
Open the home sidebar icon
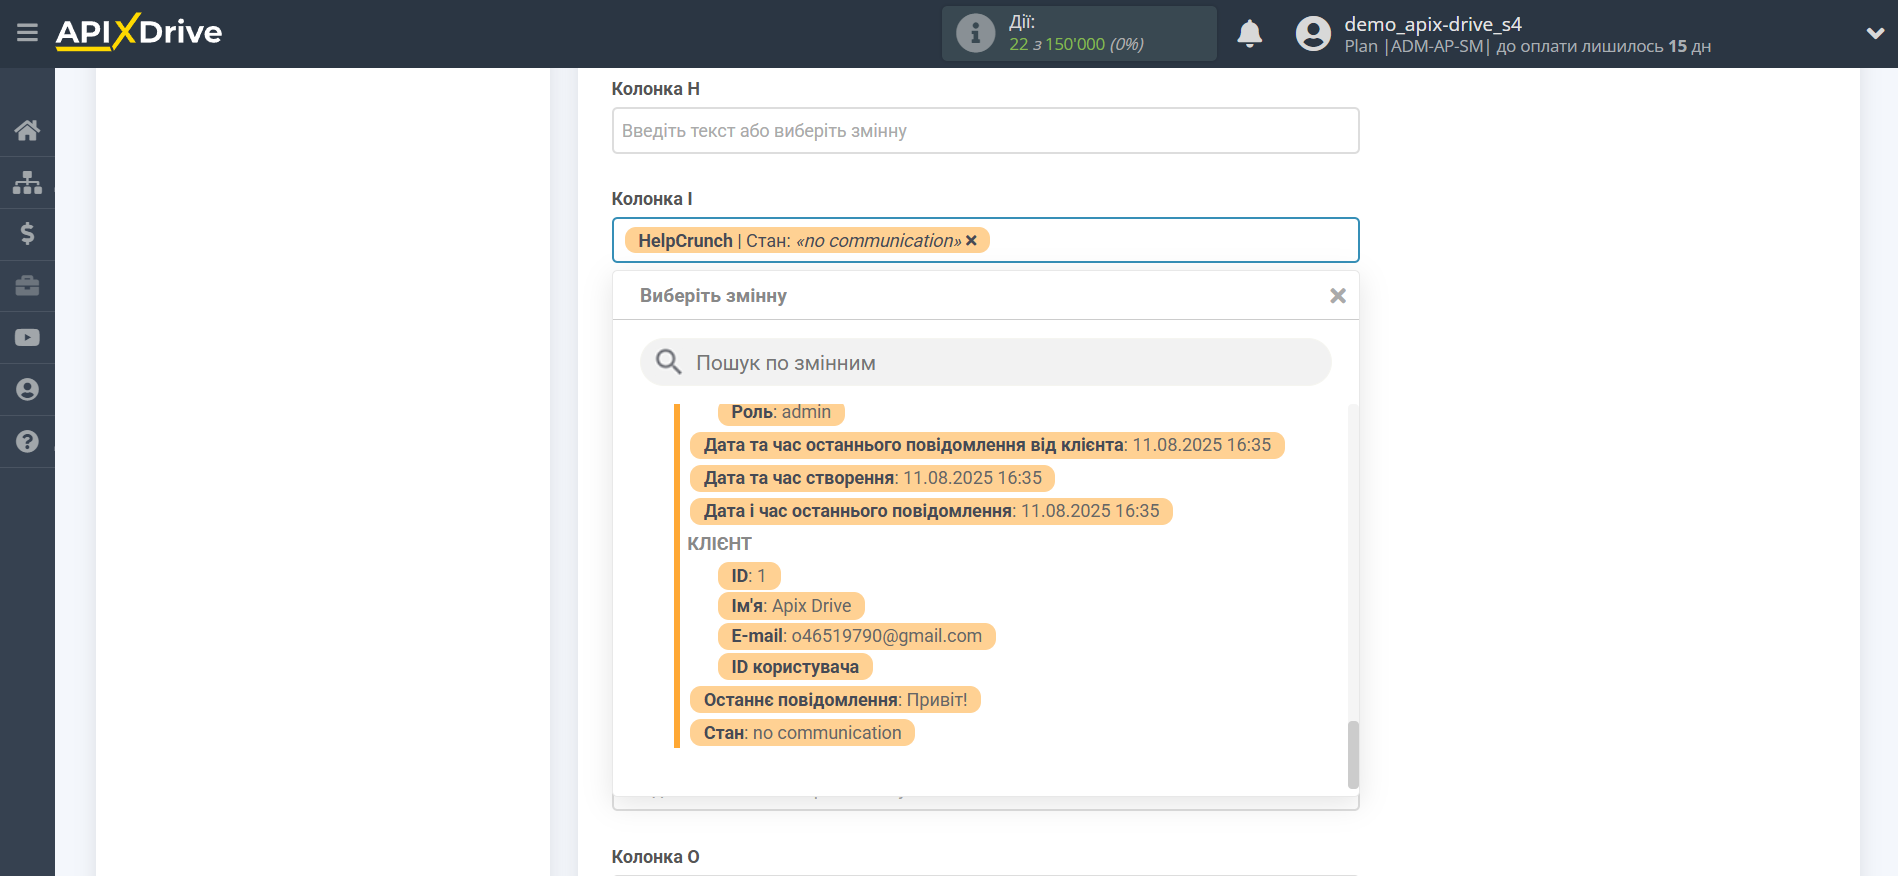pos(27,130)
